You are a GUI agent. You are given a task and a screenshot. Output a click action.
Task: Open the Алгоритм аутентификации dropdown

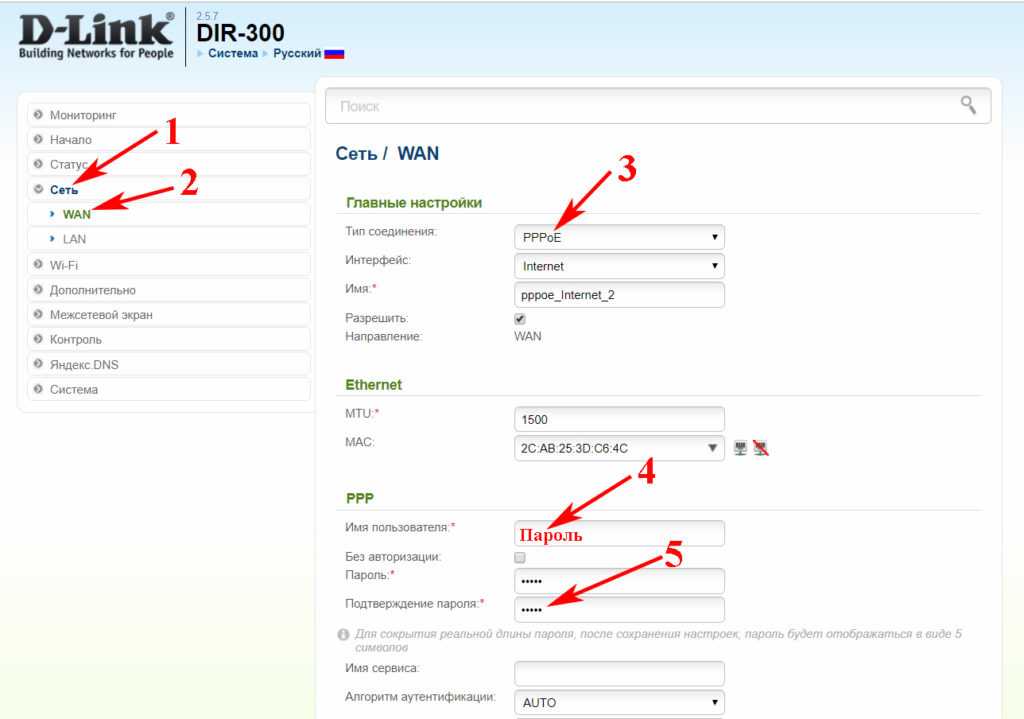619,702
